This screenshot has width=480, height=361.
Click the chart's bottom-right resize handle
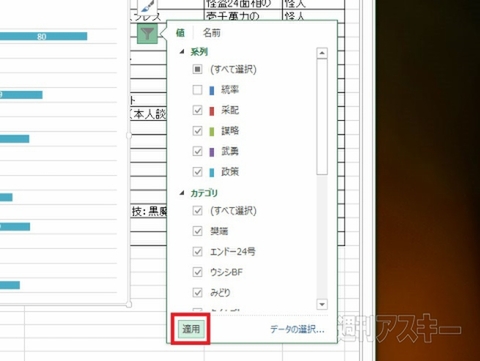pos(129,304)
